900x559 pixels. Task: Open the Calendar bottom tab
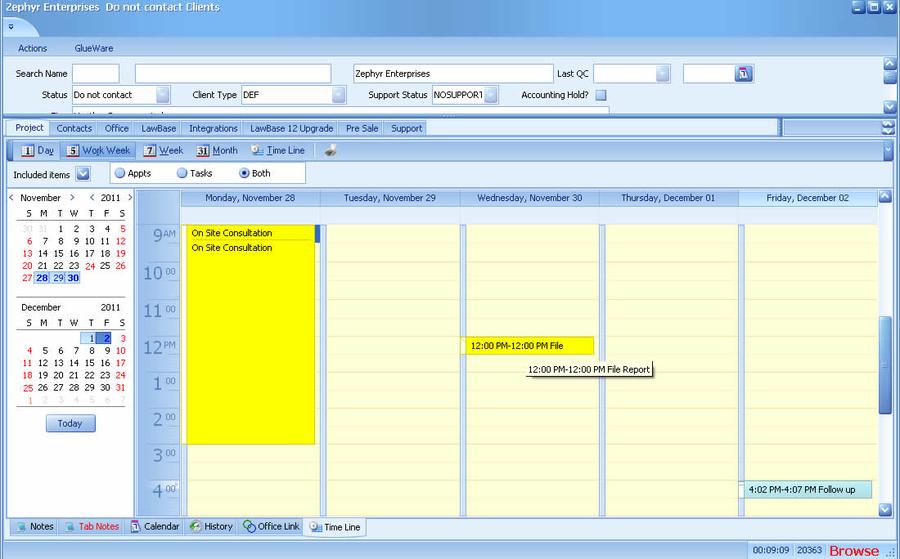154,526
